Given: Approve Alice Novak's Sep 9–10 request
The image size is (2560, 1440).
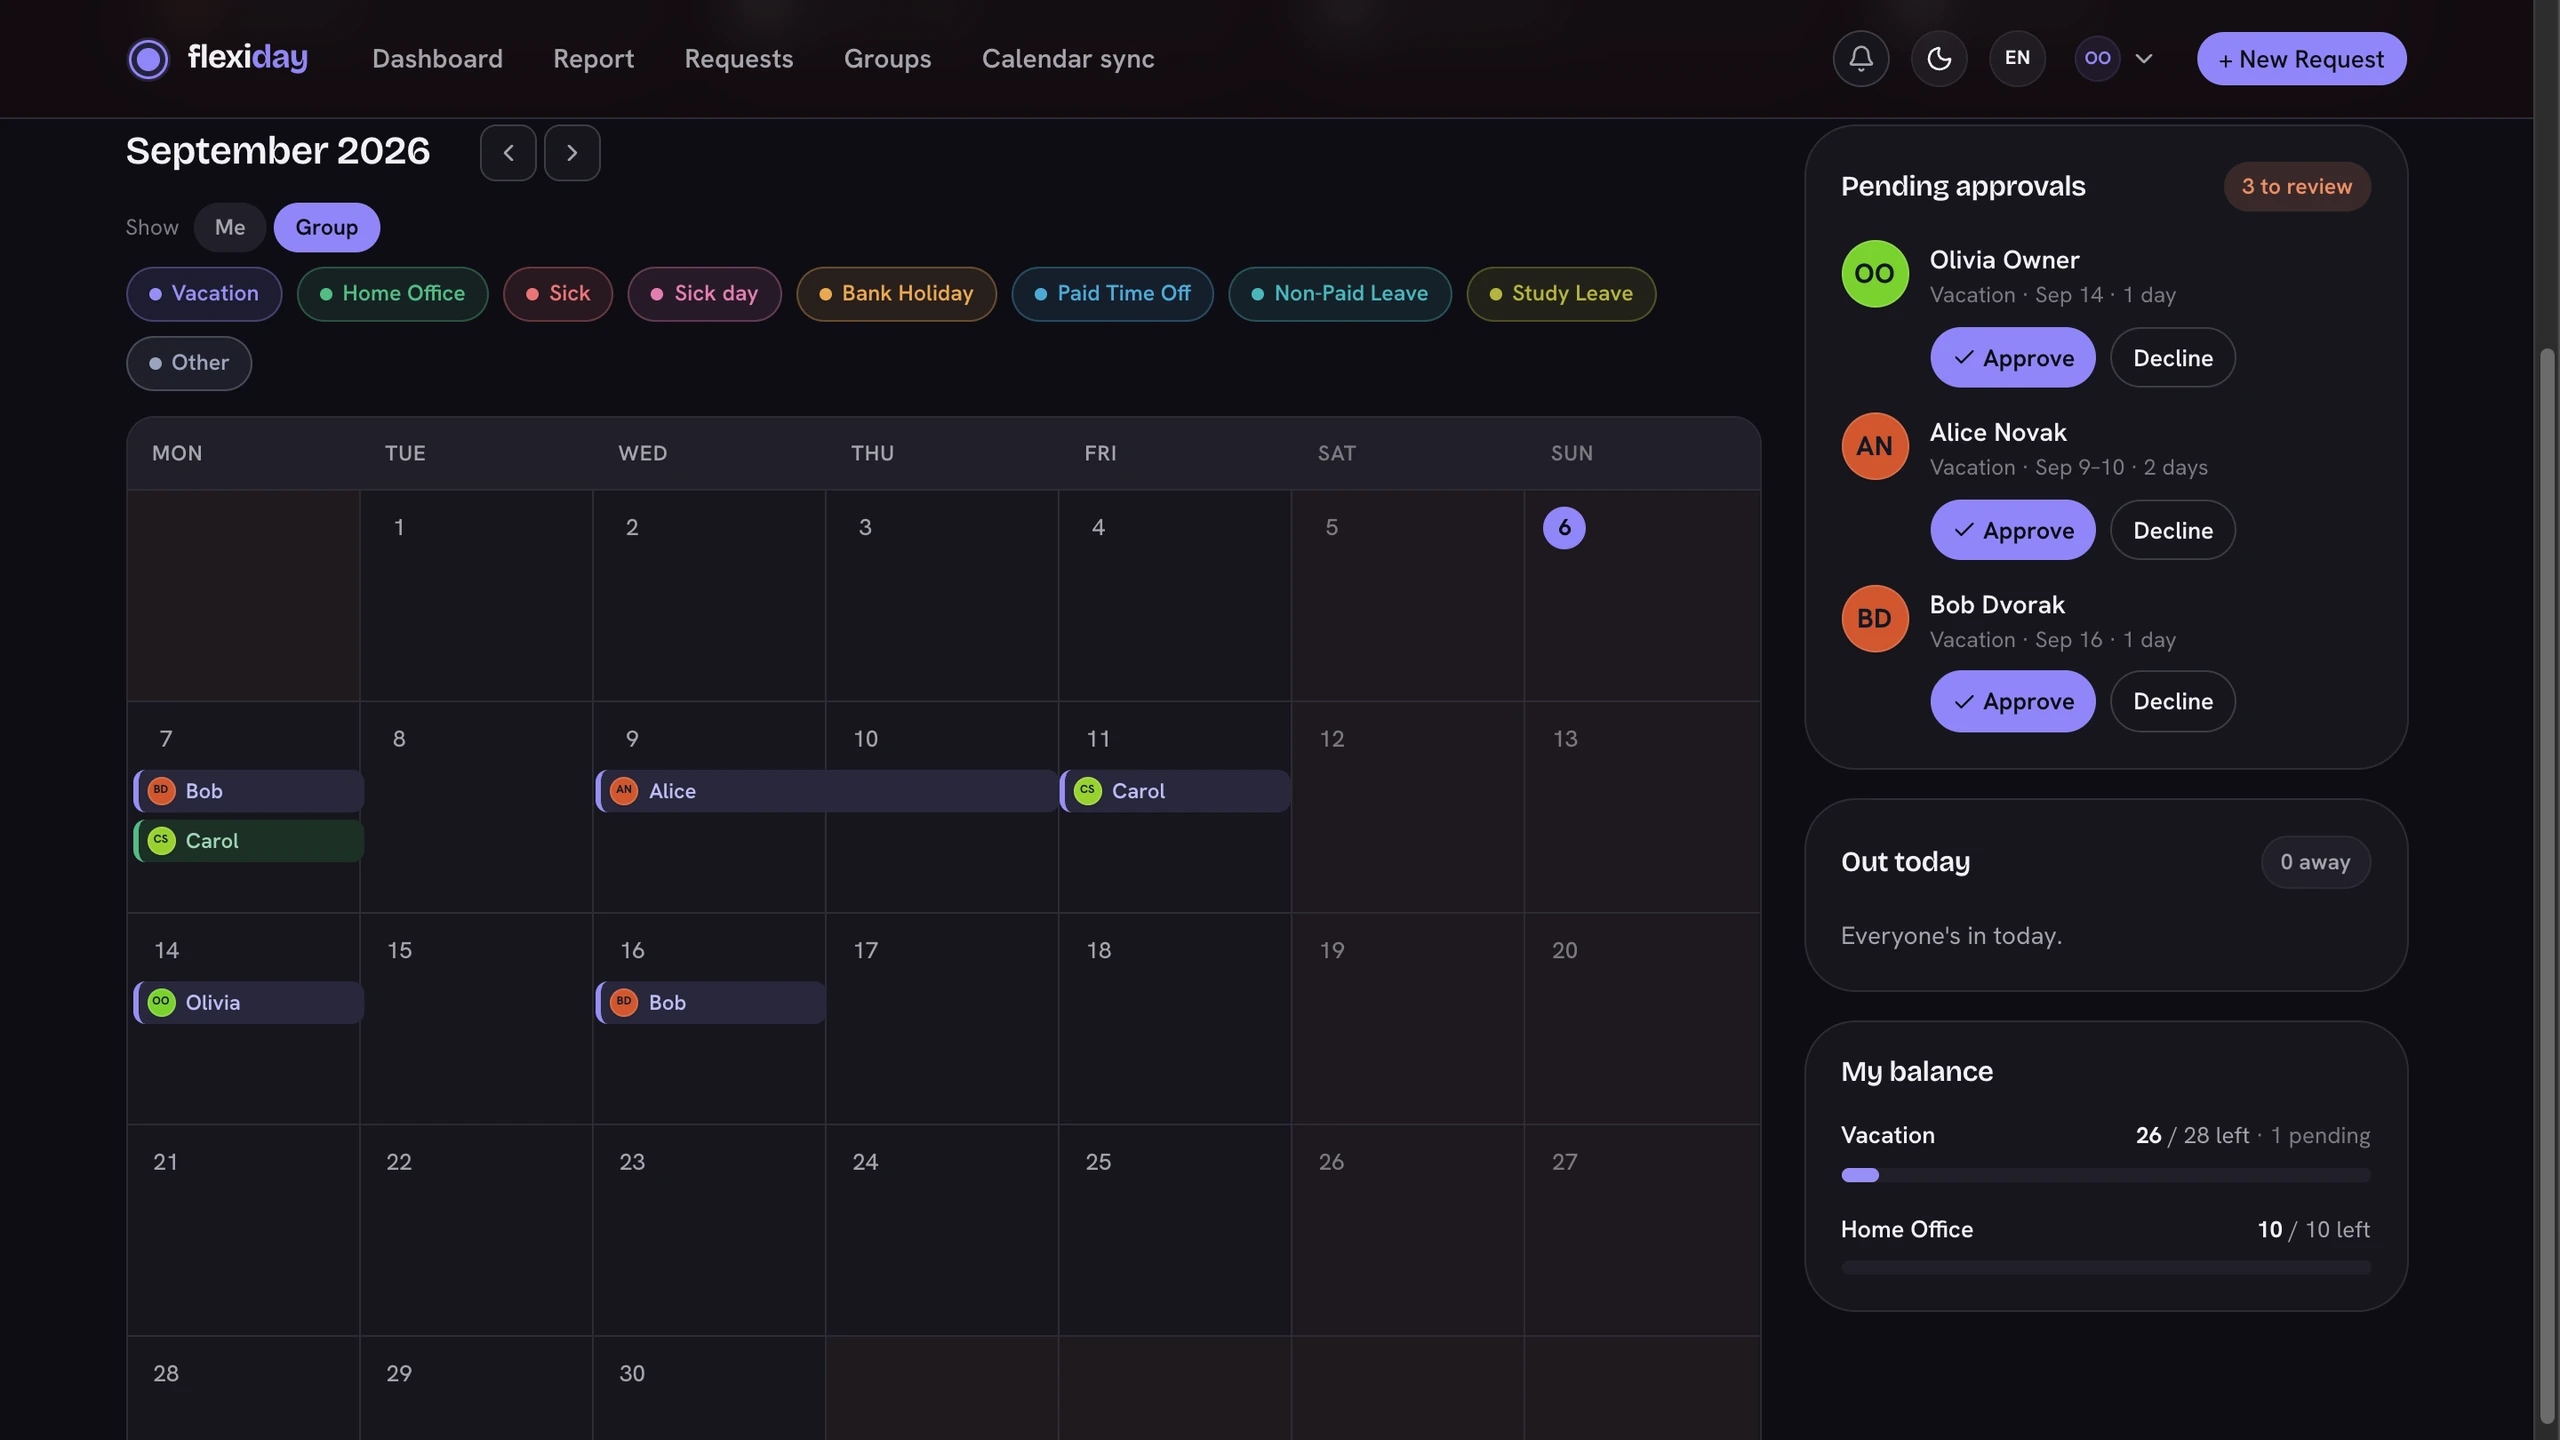Looking at the screenshot, I should (x=2012, y=529).
